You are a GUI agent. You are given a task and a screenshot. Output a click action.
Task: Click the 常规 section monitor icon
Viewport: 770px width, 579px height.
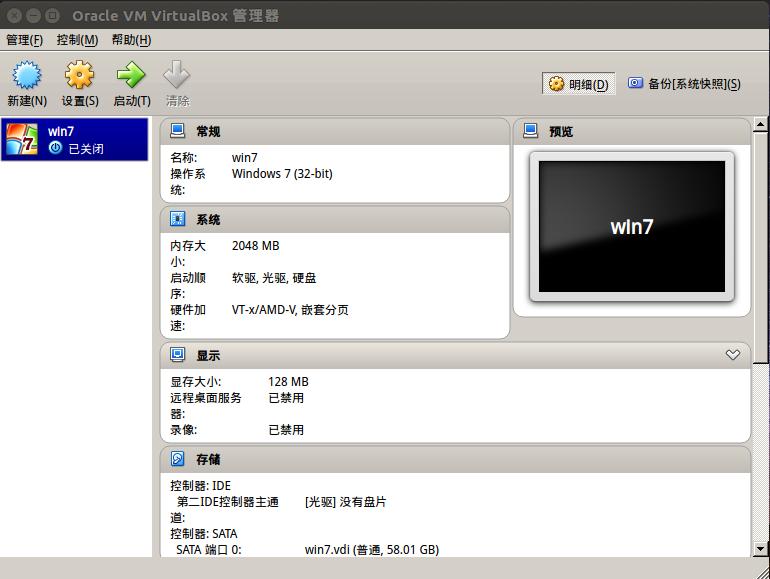coord(177,131)
